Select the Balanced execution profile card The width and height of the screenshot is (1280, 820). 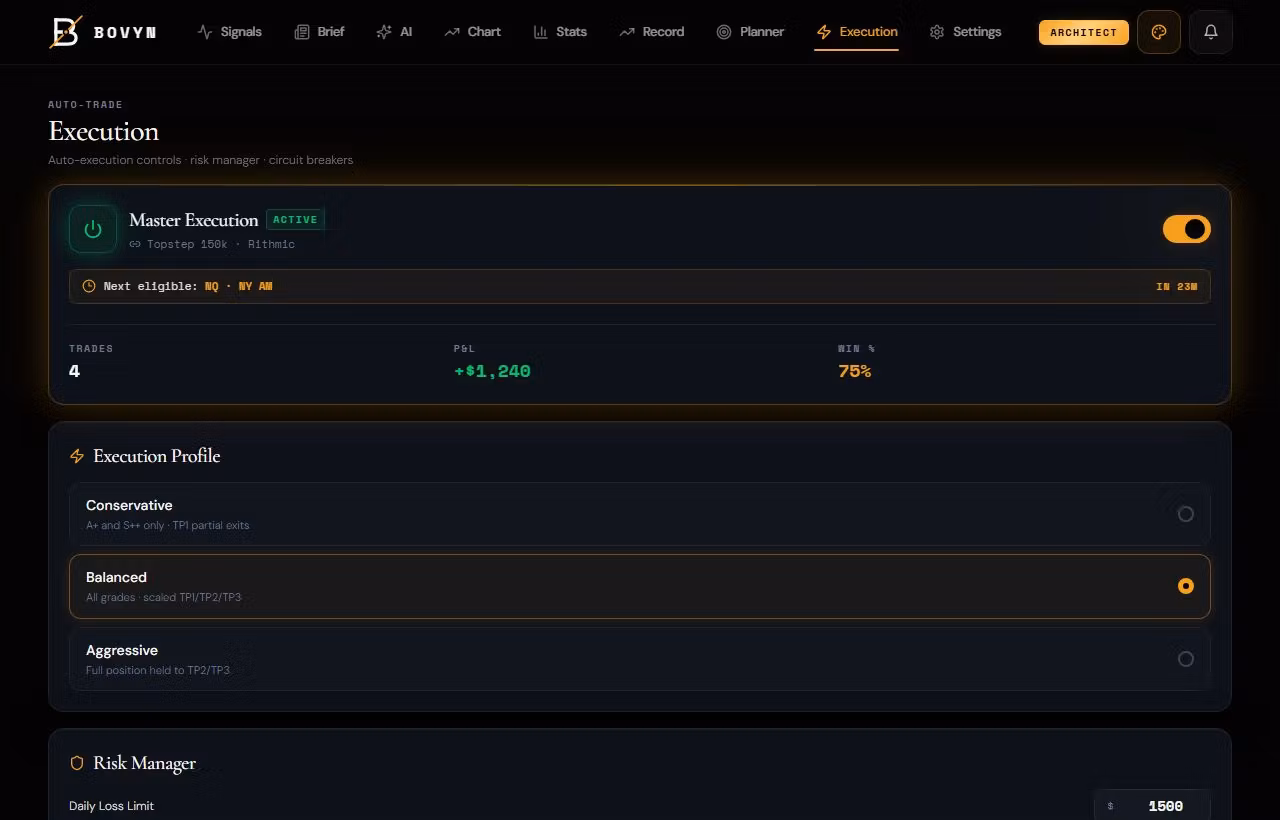(640, 586)
